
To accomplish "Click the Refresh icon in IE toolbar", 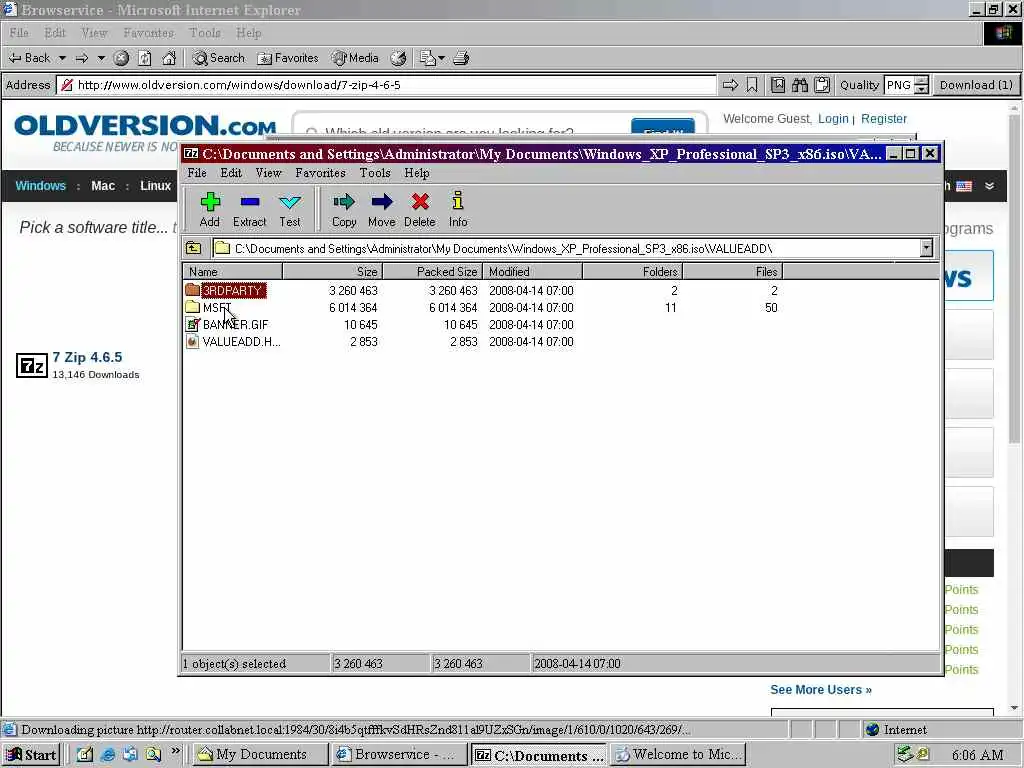I will 145,58.
